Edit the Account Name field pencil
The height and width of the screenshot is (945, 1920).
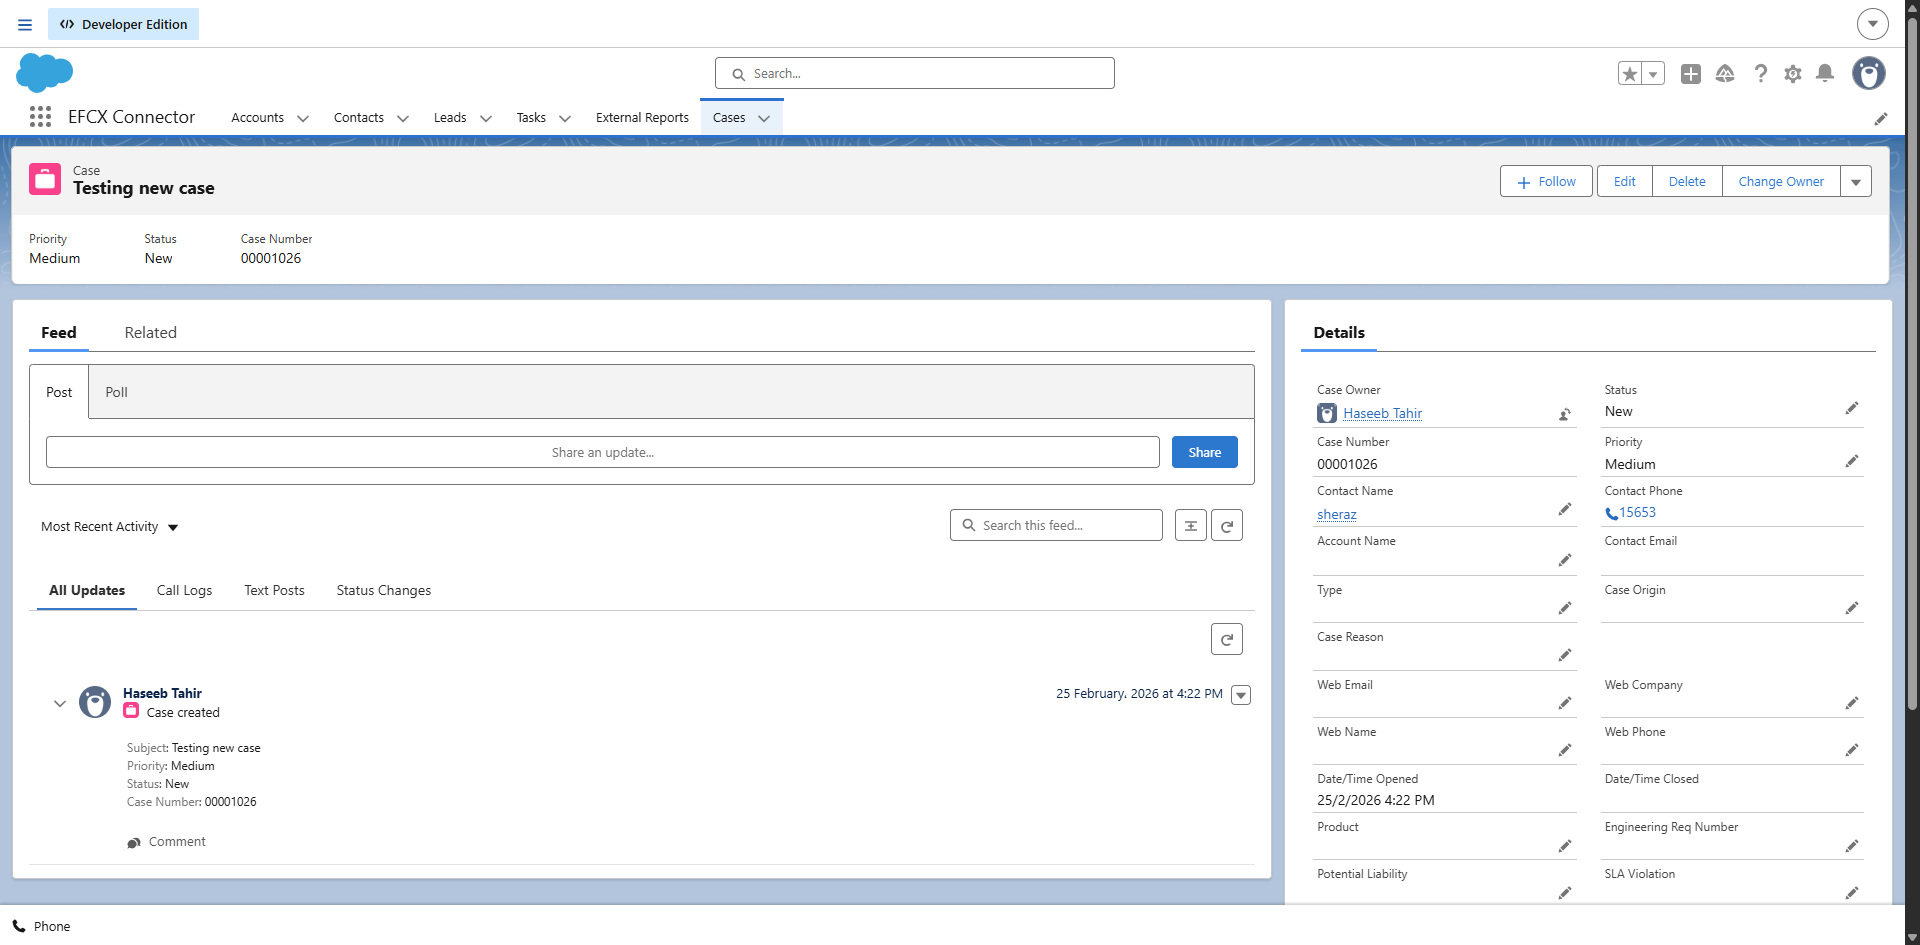(1565, 560)
